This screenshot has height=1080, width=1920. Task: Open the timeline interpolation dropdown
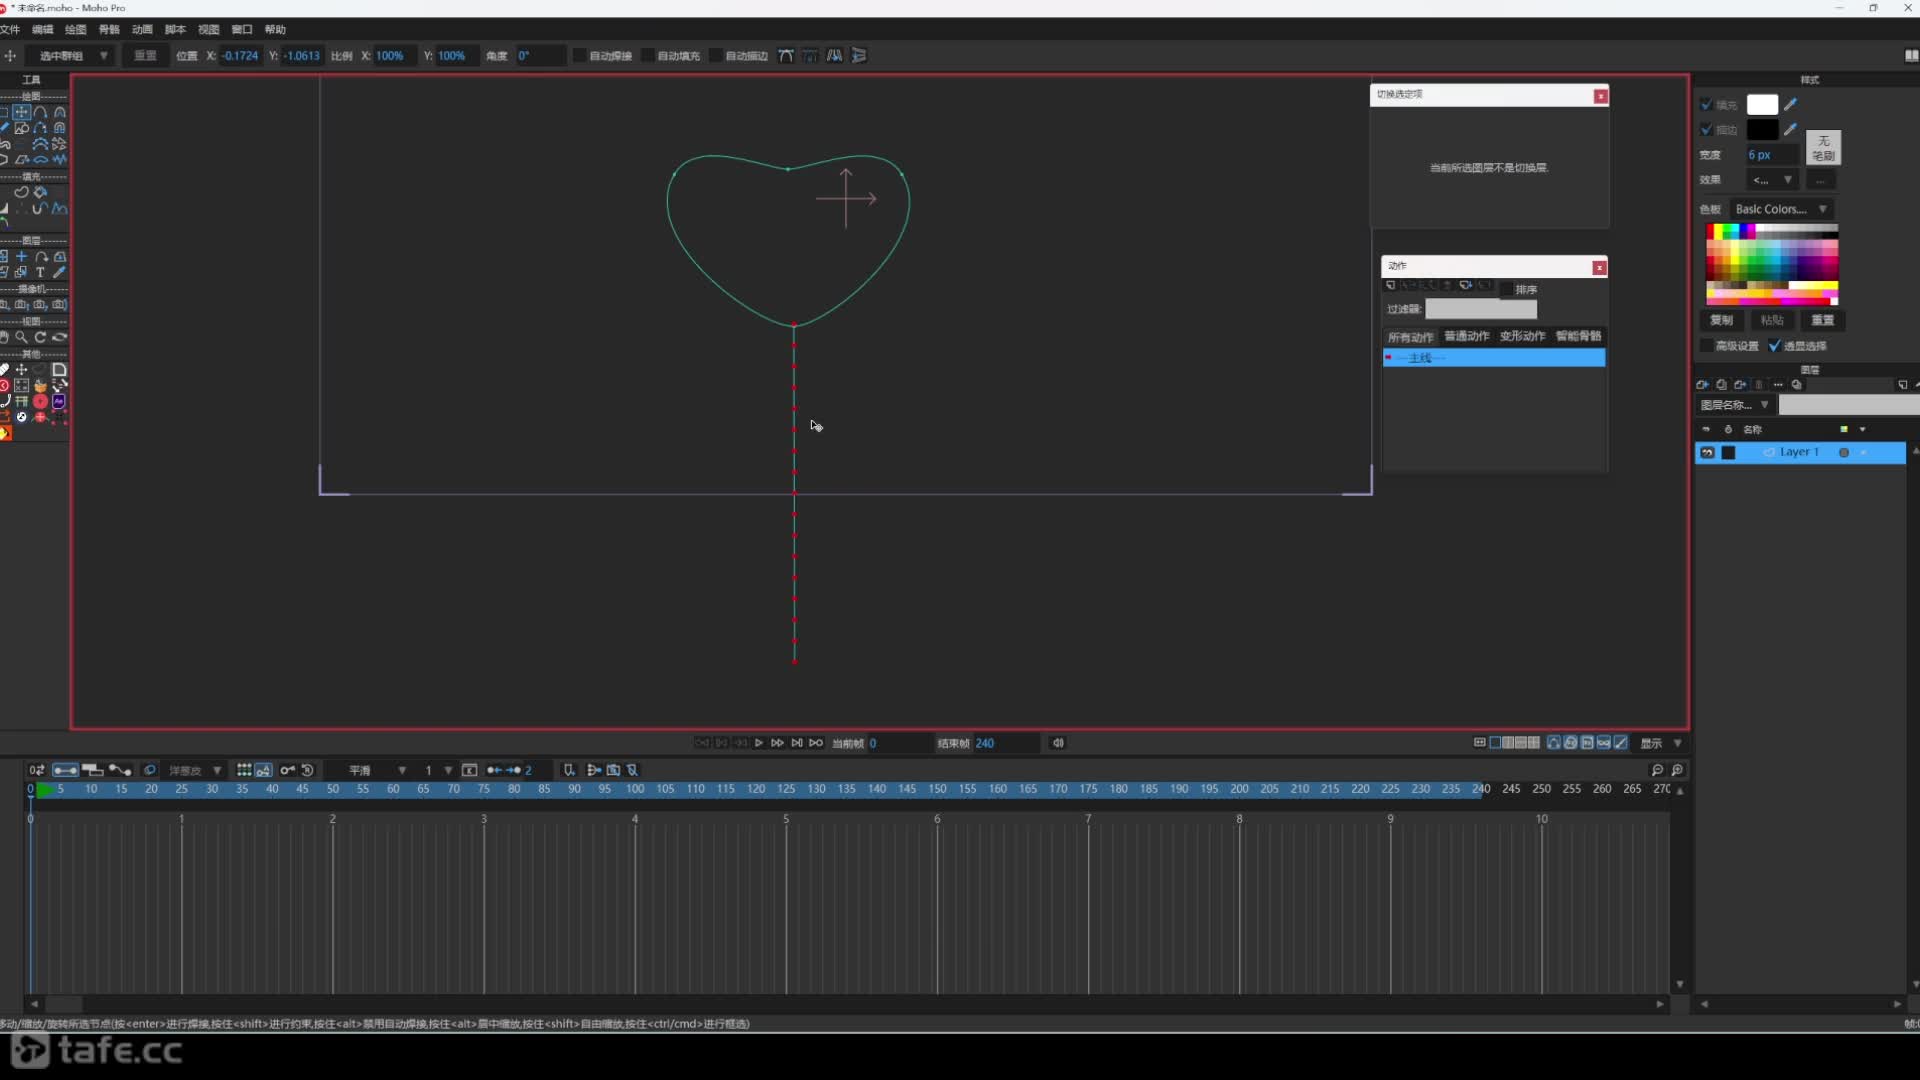[x=376, y=770]
